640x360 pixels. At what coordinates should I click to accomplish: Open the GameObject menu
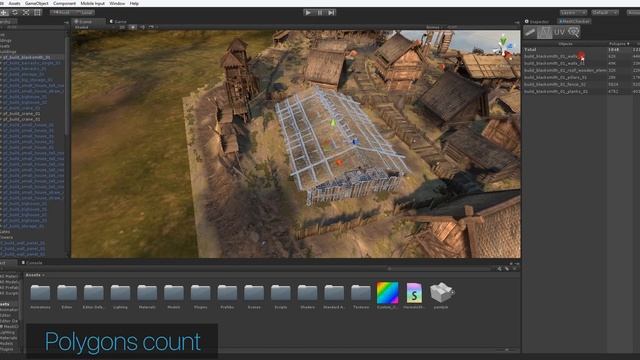click(x=37, y=3)
